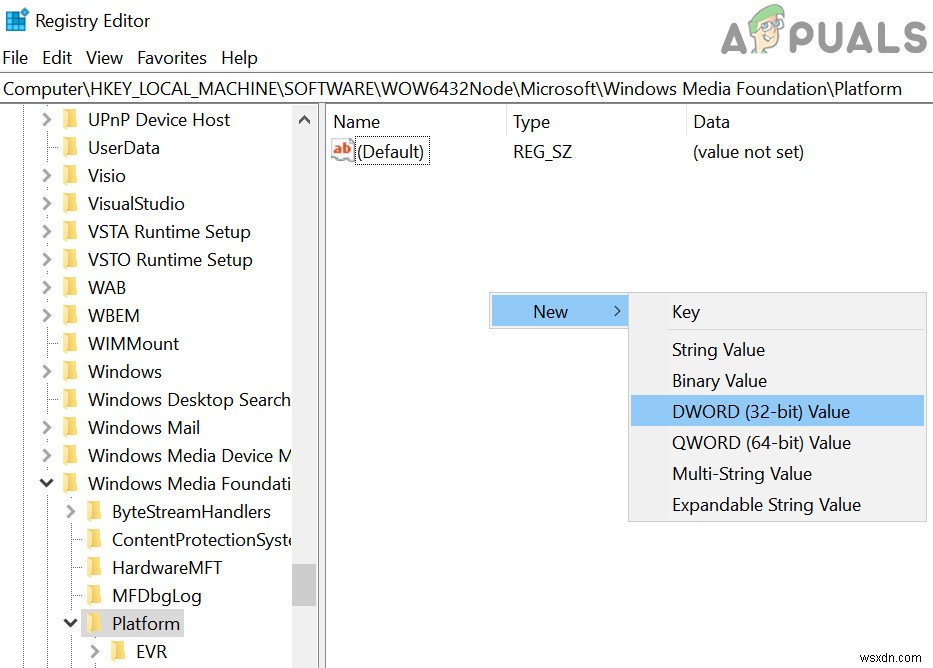
Task: Open the Favorites menu
Action: coord(172,58)
